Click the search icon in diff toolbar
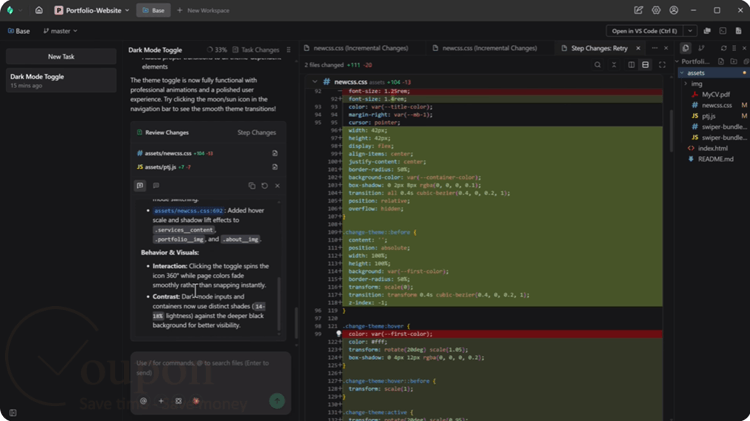The width and height of the screenshot is (750, 421). pos(597,65)
